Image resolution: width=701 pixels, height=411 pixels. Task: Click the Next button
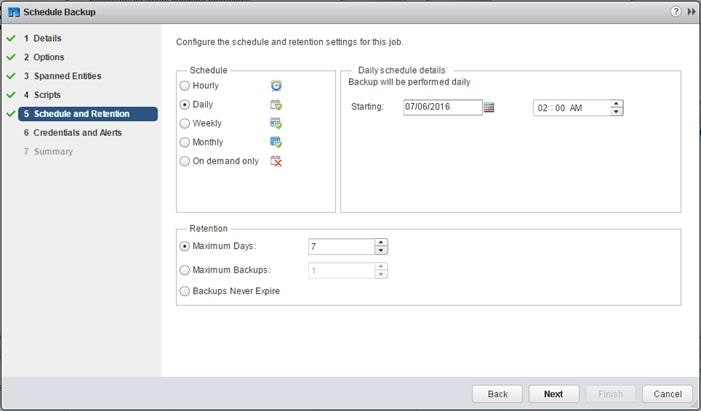[x=553, y=394]
